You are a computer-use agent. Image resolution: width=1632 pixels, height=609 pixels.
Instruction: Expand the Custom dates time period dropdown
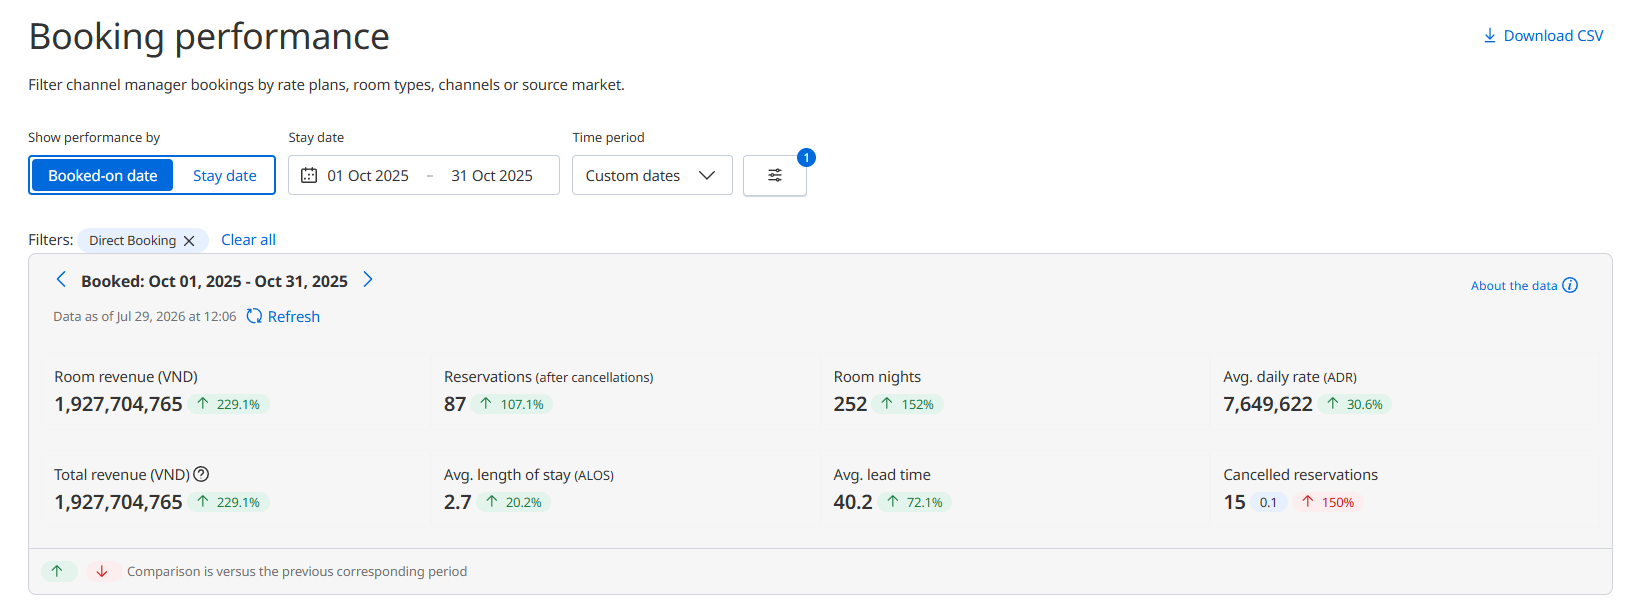tap(652, 175)
